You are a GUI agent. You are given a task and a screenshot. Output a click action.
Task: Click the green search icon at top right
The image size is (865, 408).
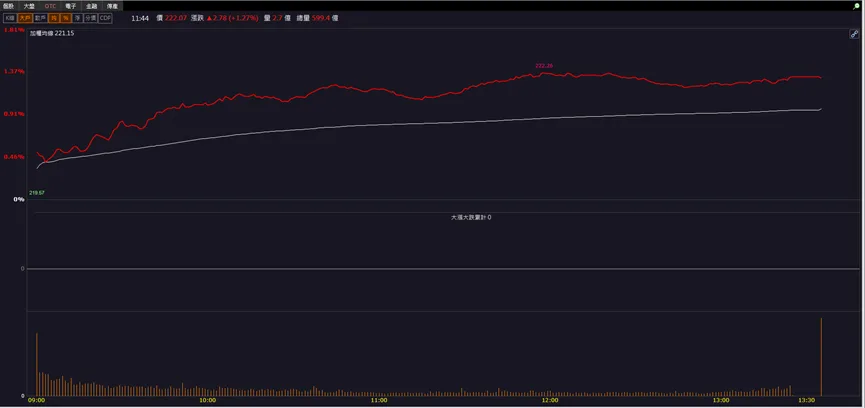pyautogui.click(x=856, y=6)
